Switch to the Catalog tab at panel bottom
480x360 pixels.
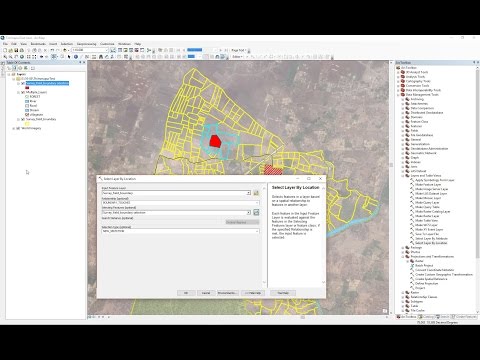(426, 317)
